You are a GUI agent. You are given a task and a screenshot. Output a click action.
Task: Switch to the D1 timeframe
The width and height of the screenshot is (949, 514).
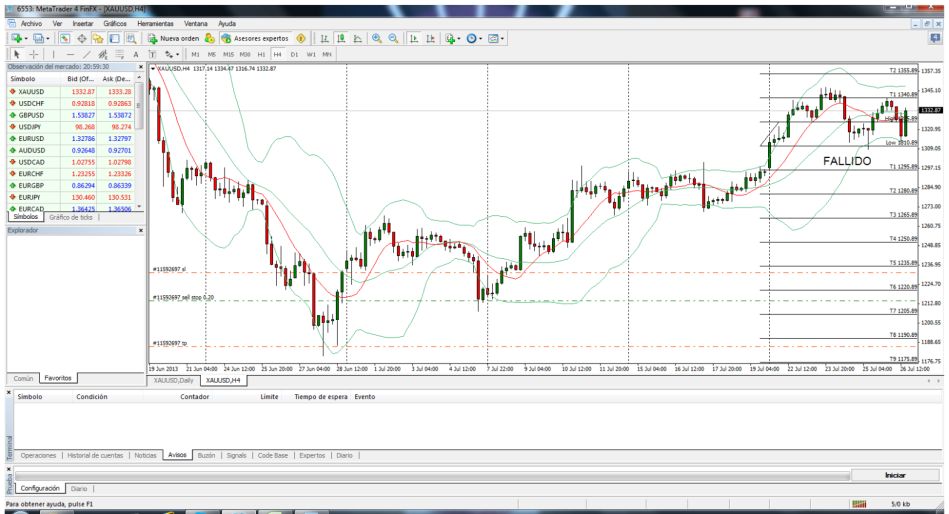(295, 53)
